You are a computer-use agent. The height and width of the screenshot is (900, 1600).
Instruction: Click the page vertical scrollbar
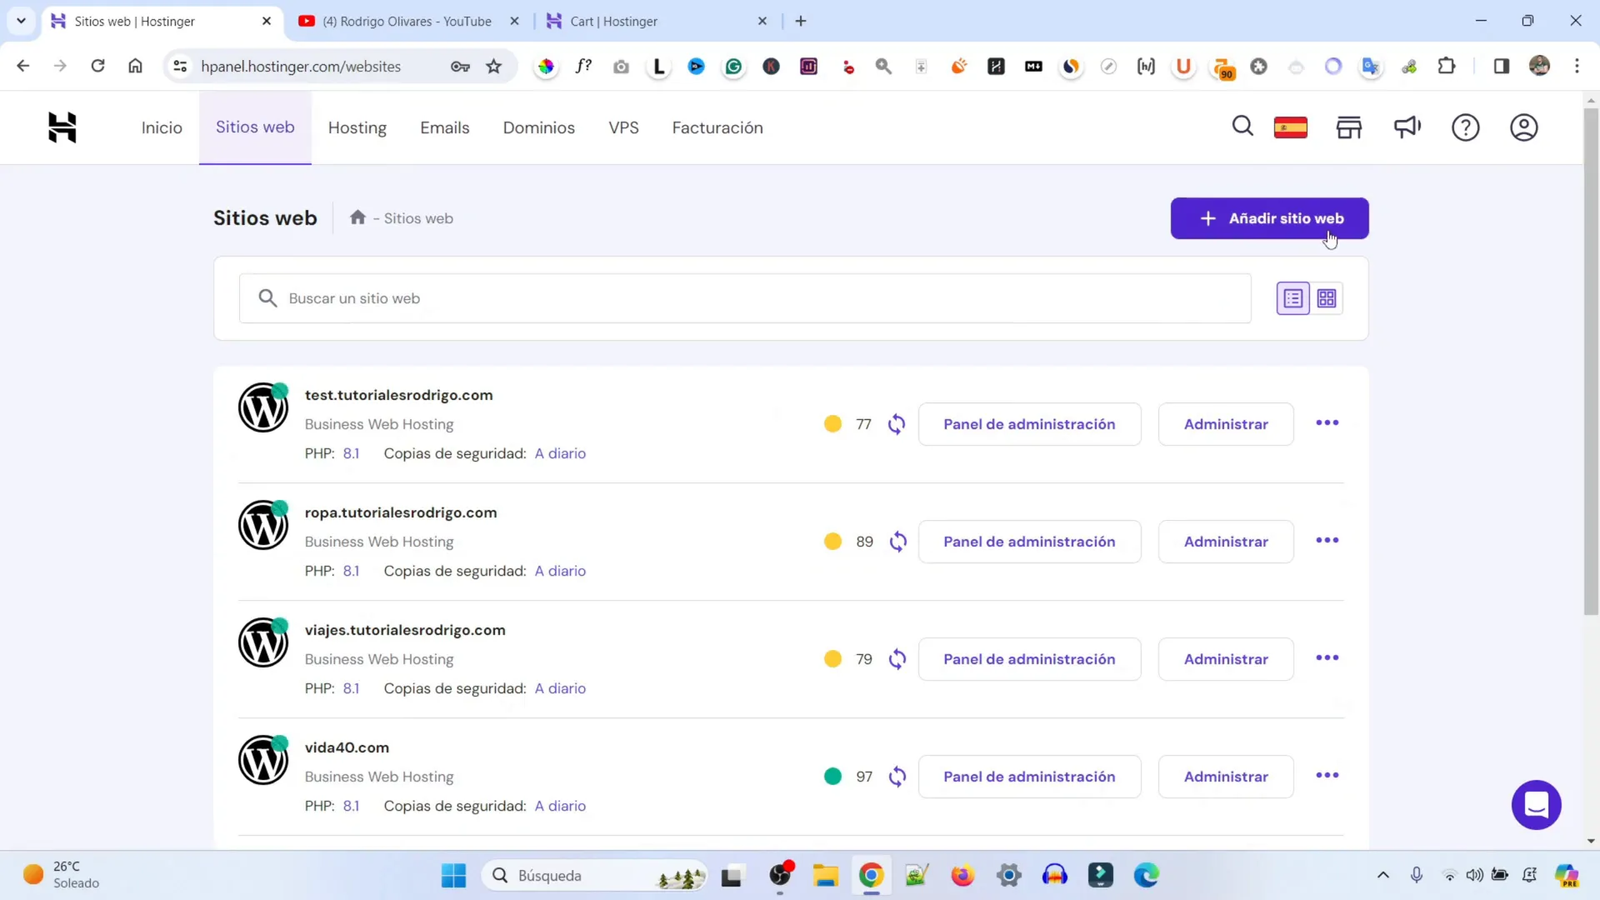point(1591,360)
